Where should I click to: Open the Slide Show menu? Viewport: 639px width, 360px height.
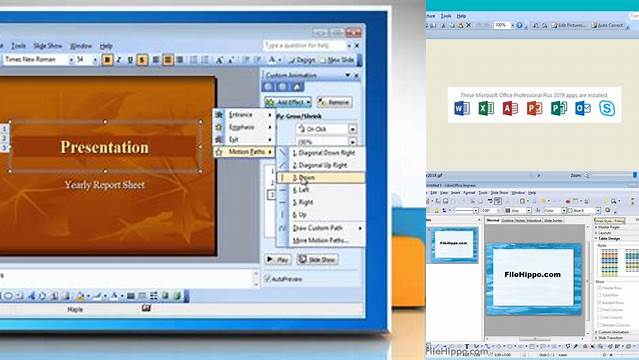(x=48, y=46)
